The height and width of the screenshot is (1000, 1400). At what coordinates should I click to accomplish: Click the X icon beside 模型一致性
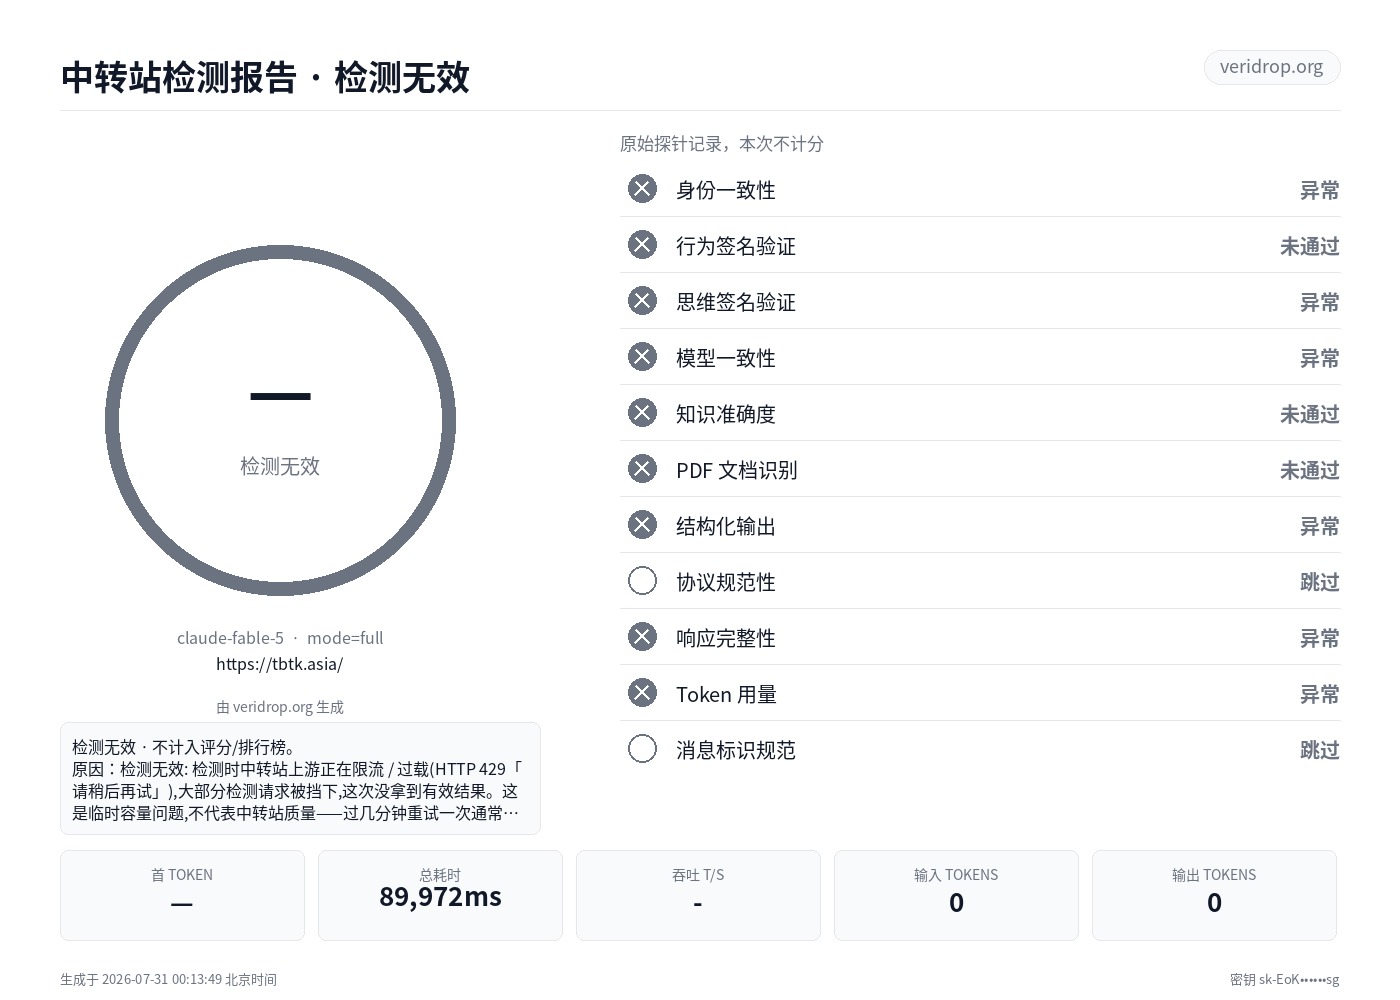point(642,357)
